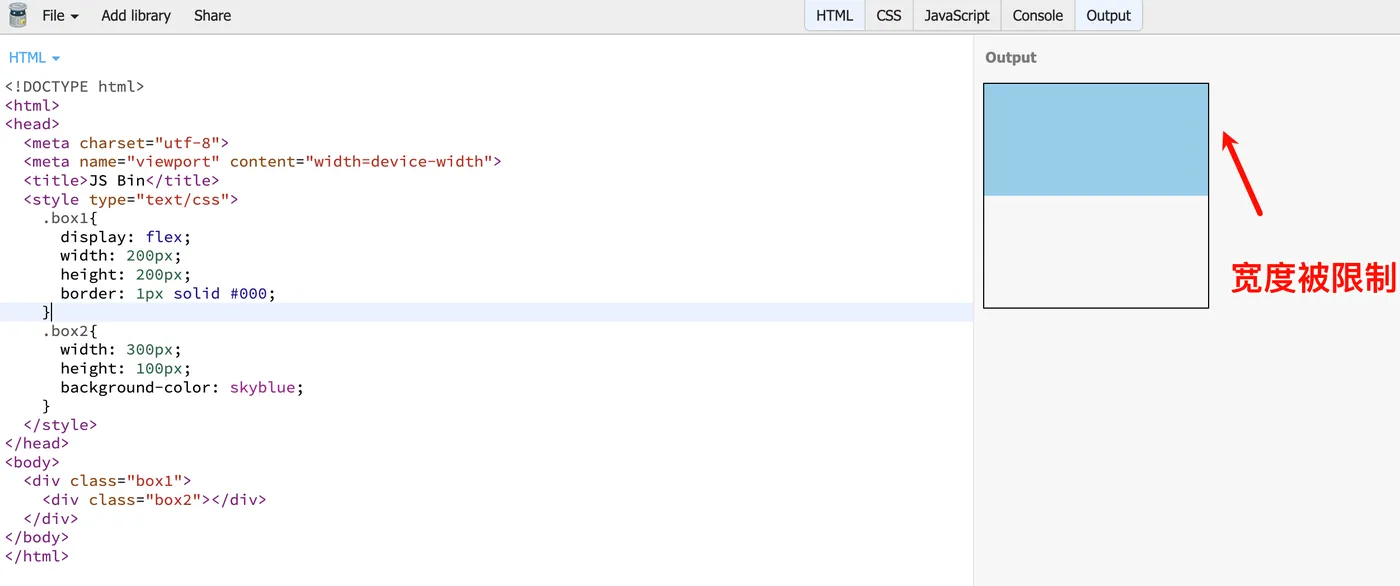Click the style type="text/css" line

pyautogui.click(x=131, y=199)
